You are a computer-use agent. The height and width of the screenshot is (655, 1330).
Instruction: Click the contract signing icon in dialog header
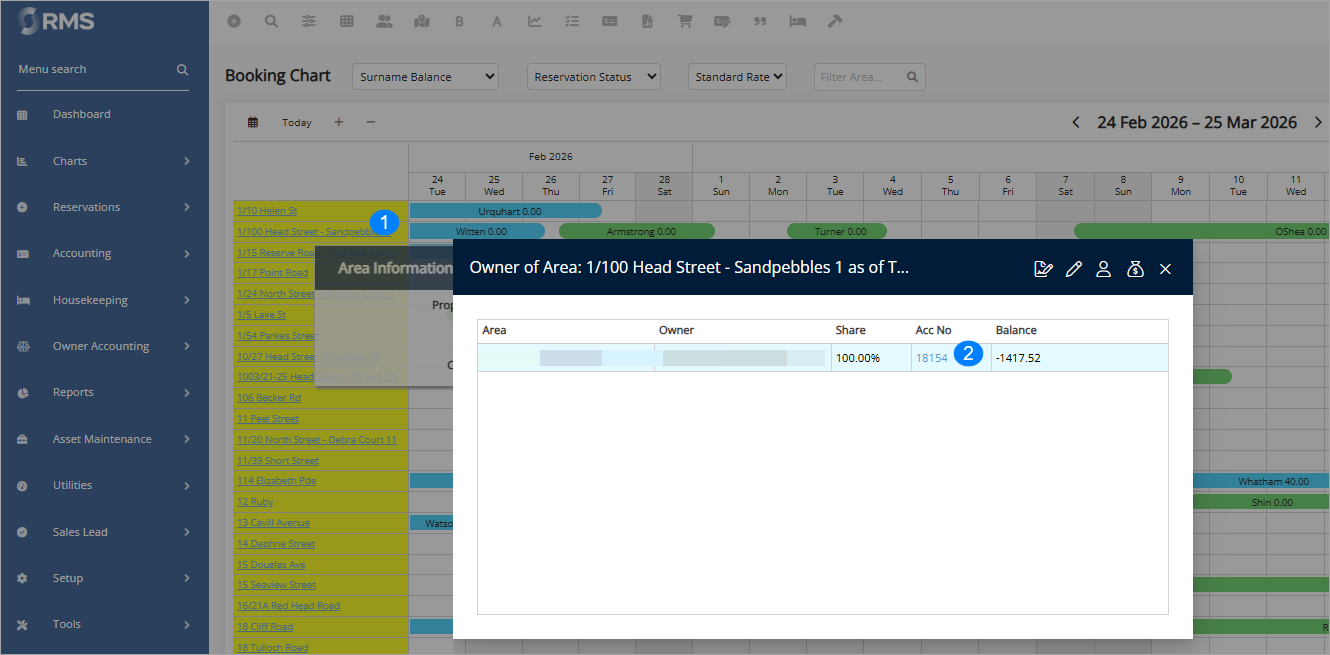point(1043,269)
